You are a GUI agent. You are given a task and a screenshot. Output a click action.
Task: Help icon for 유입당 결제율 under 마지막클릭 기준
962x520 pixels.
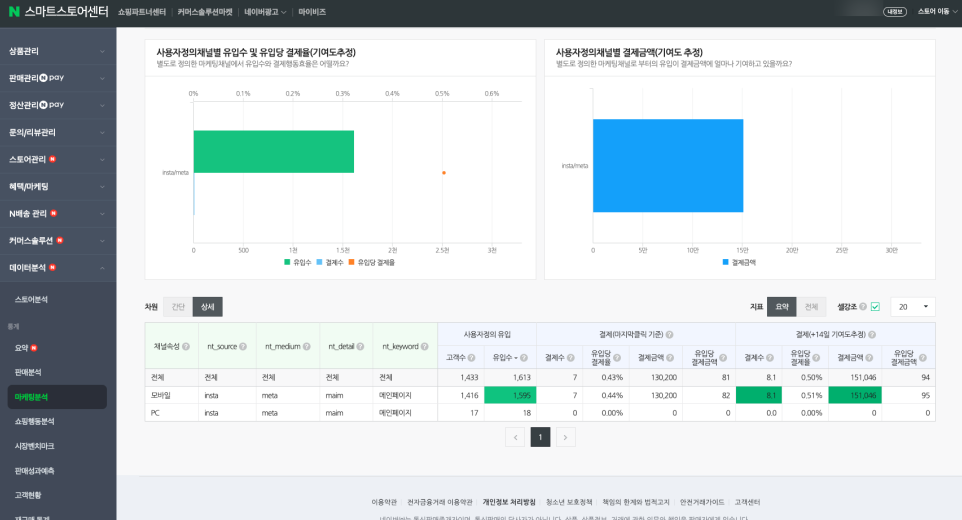coord(617,358)
